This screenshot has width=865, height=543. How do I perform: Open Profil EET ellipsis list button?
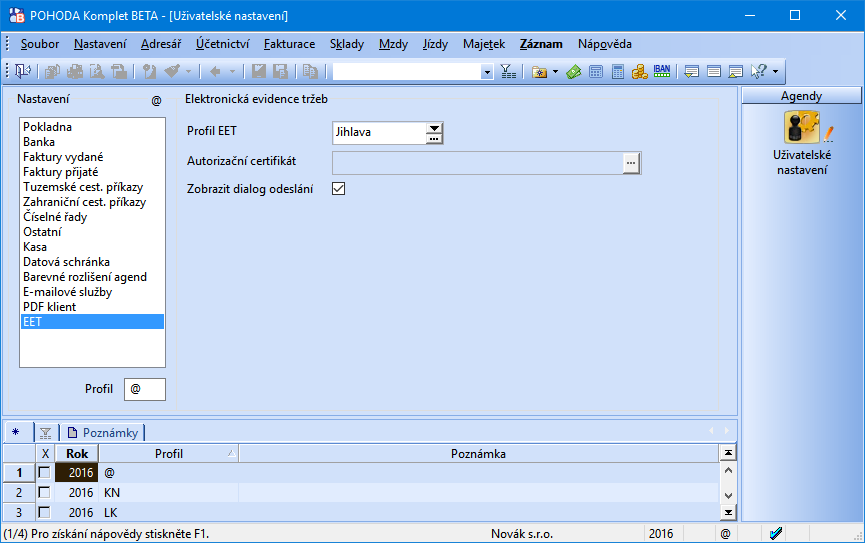coord(434,139)
